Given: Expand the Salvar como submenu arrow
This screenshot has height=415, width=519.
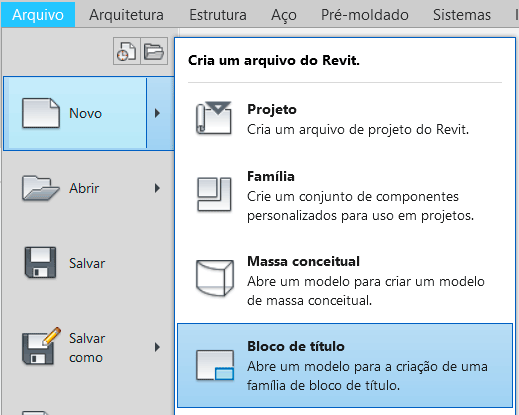Looking at the screenshot, I should click(x=157, y=347).
